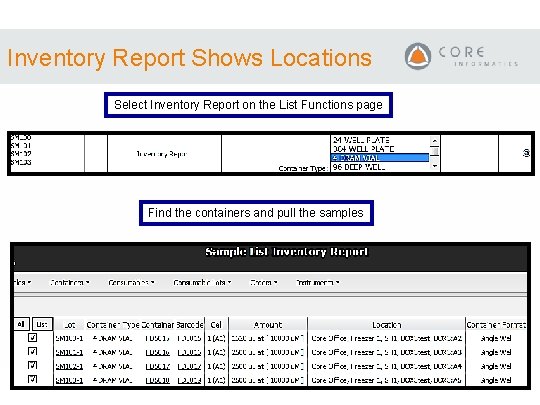This screenshot has height=405, width=540.
Task: Click the Inventory Report function link
Action: 162,154
